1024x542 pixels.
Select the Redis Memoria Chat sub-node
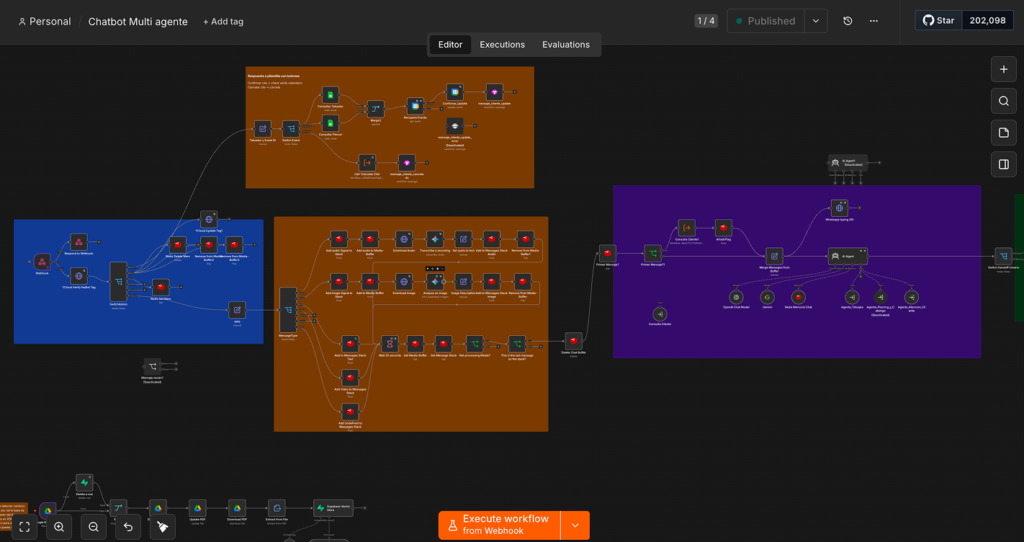(x=798, y=297)
